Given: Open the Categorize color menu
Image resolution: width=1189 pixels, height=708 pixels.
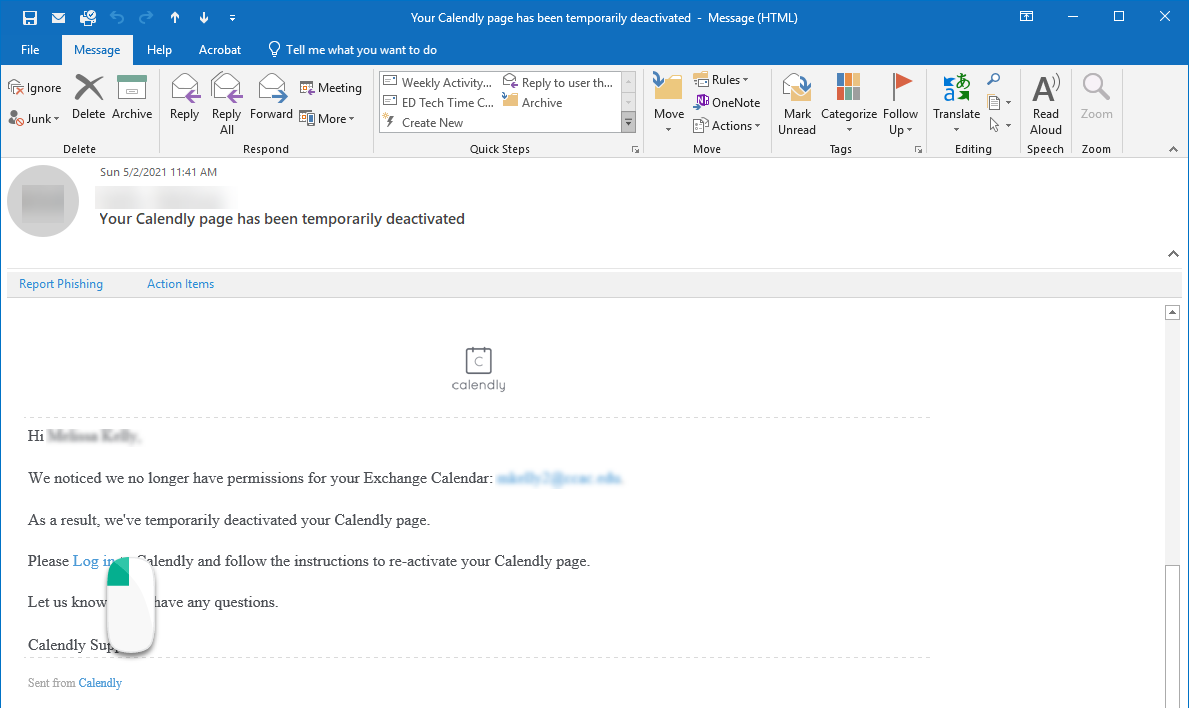Looking at the screenshot, I should (849, 105).
